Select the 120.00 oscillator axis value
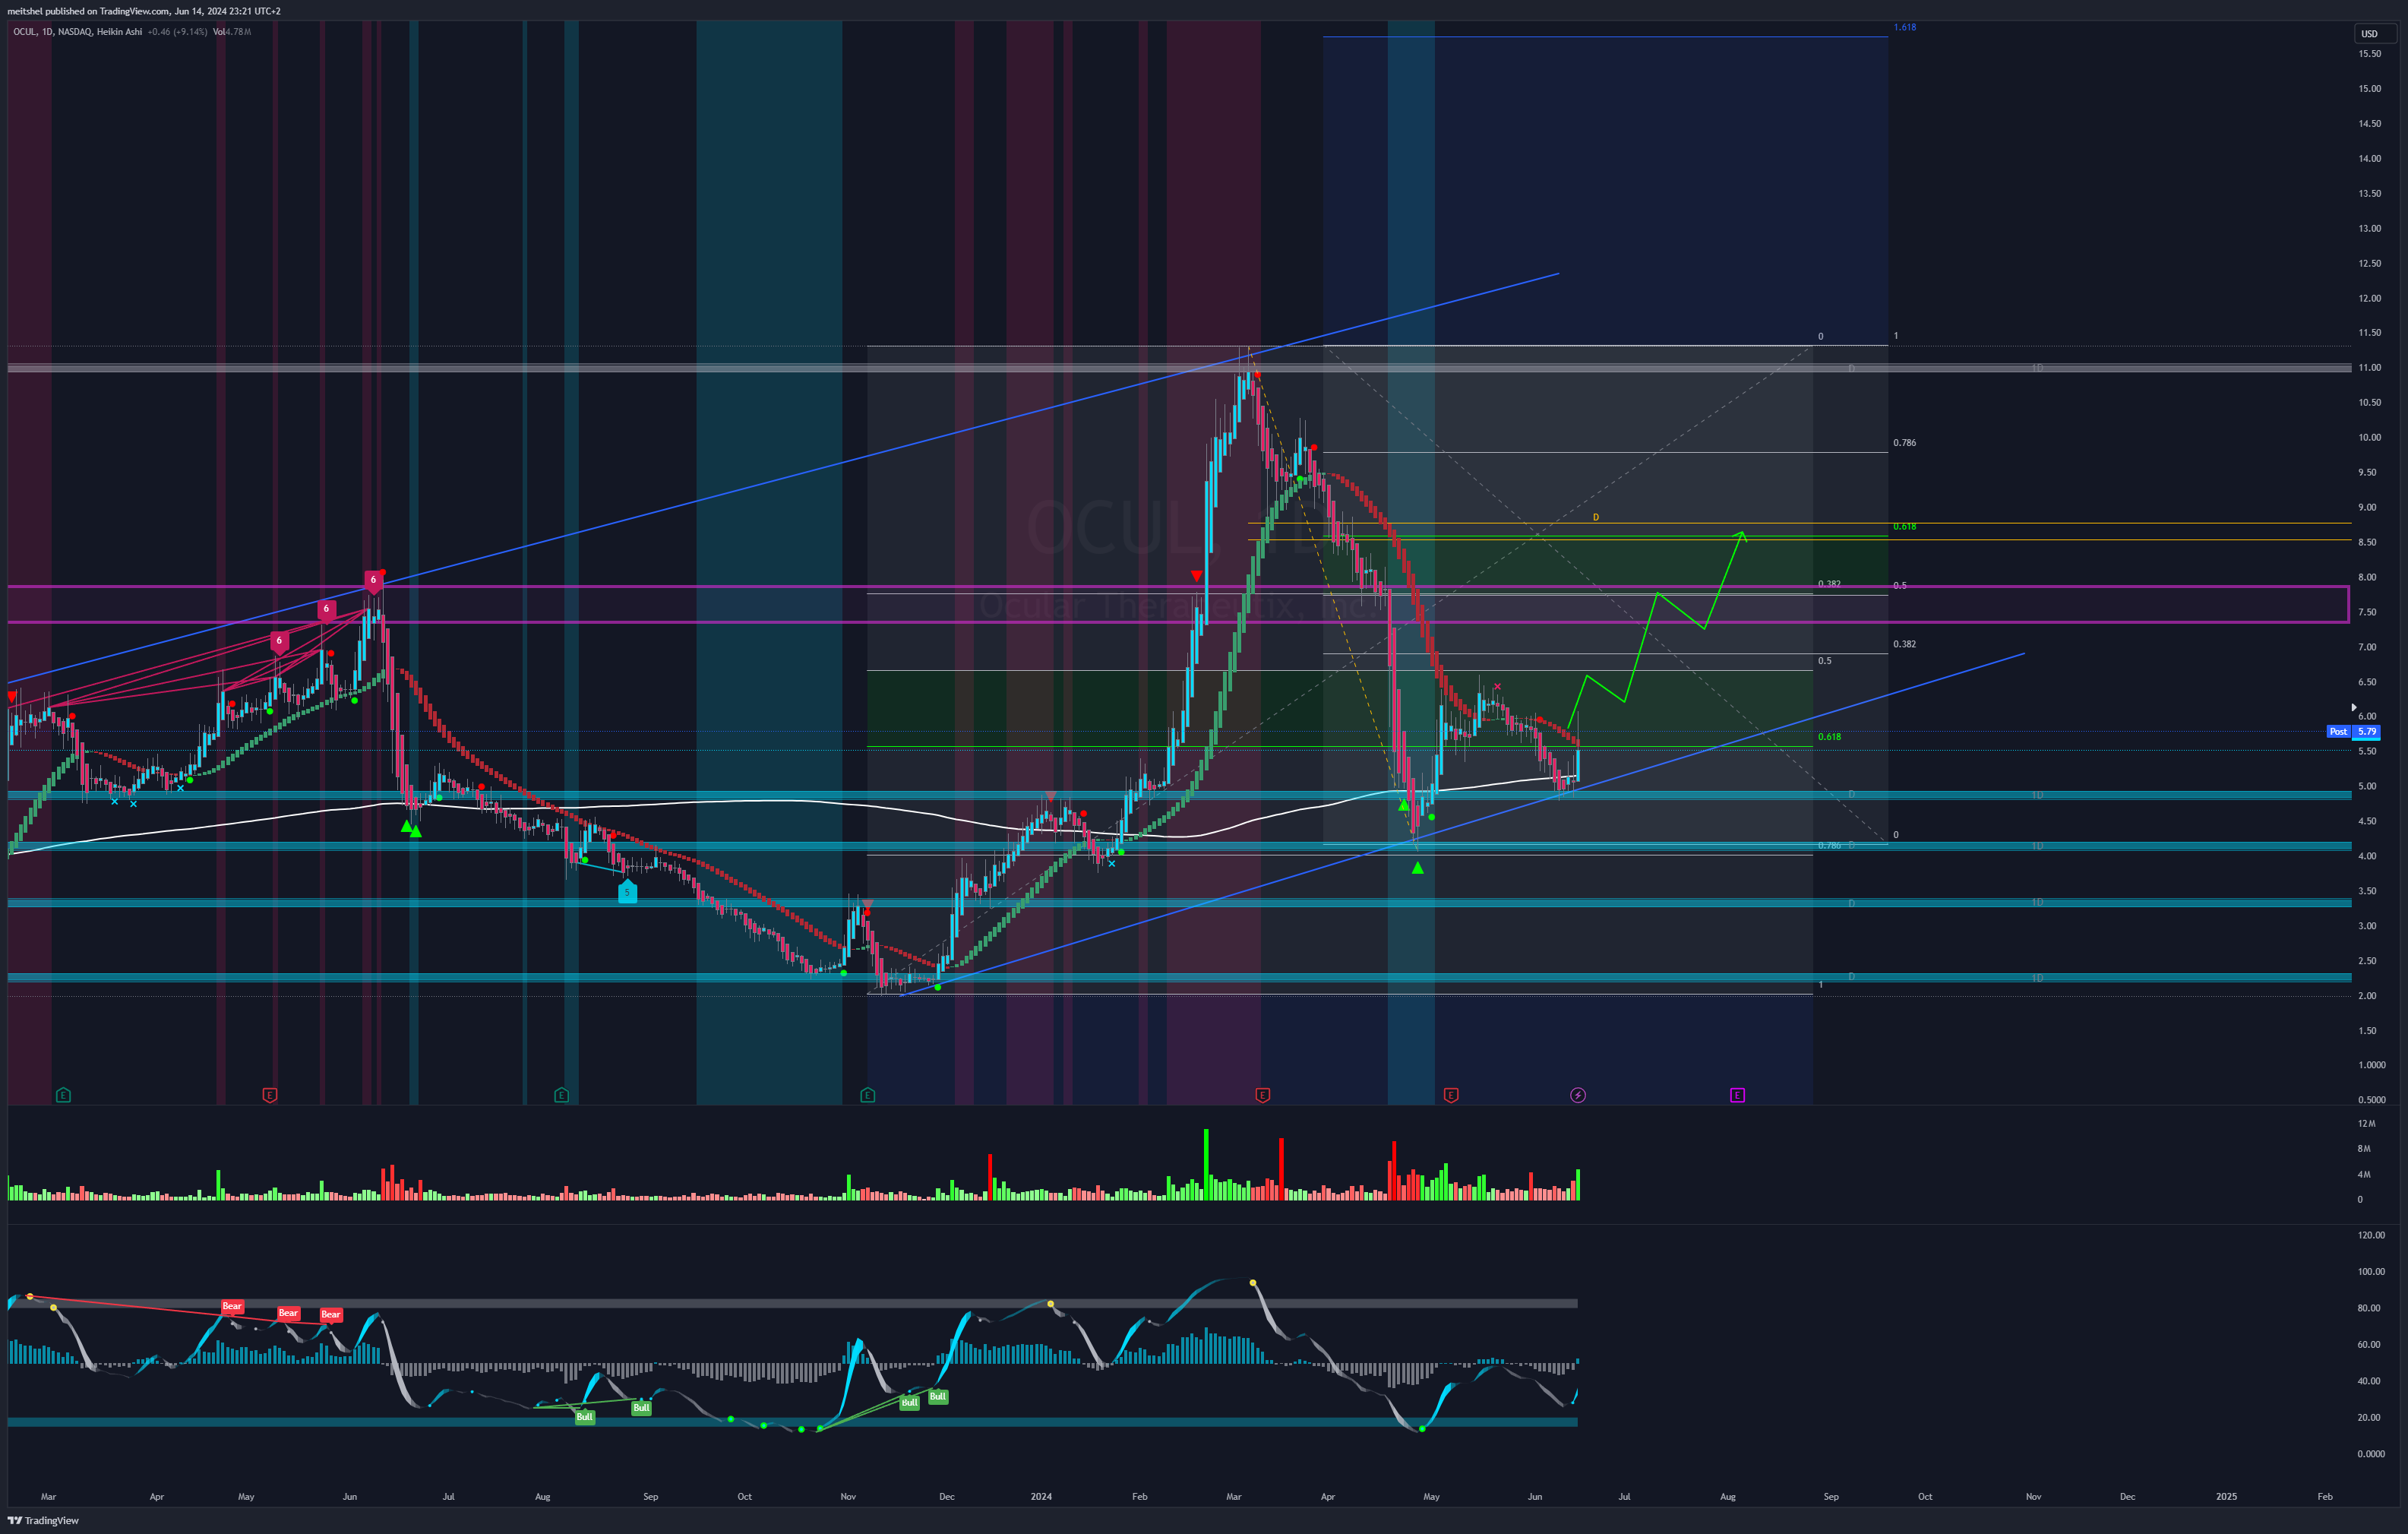This screenshot has height=1534, width=2408. click(2371, 1235)
